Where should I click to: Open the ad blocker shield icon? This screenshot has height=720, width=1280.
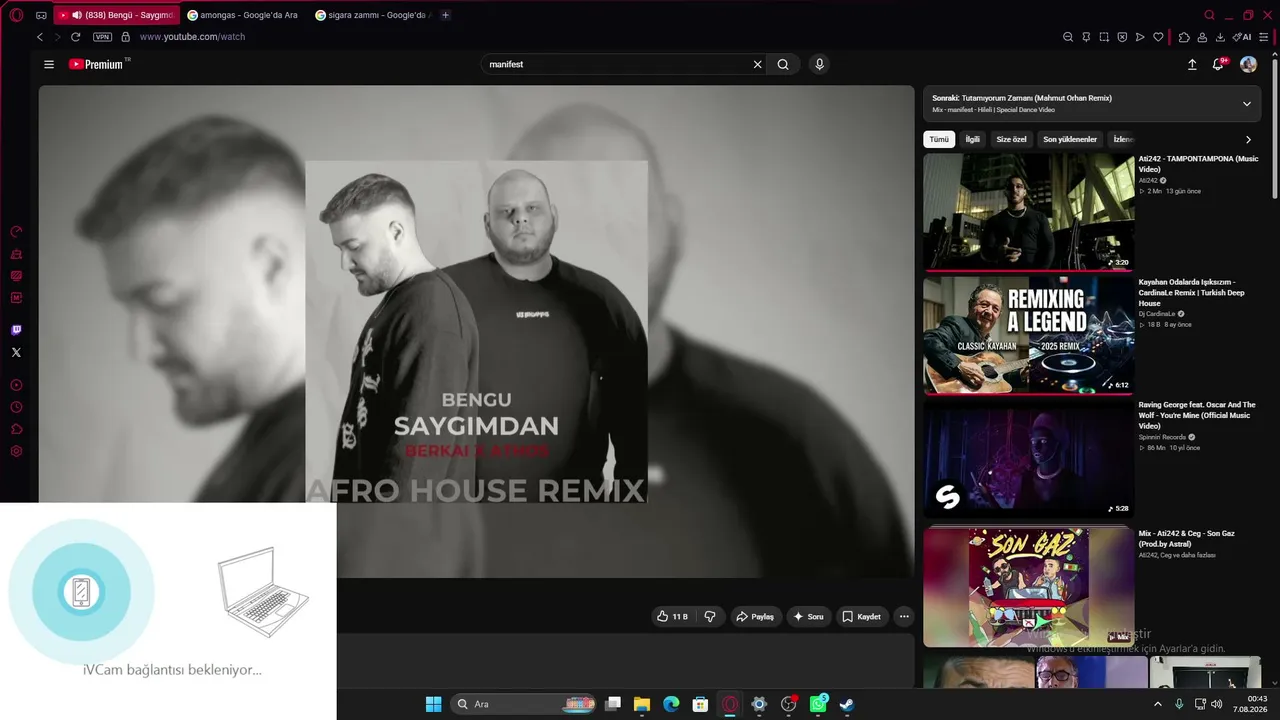tap(1122, 37)
